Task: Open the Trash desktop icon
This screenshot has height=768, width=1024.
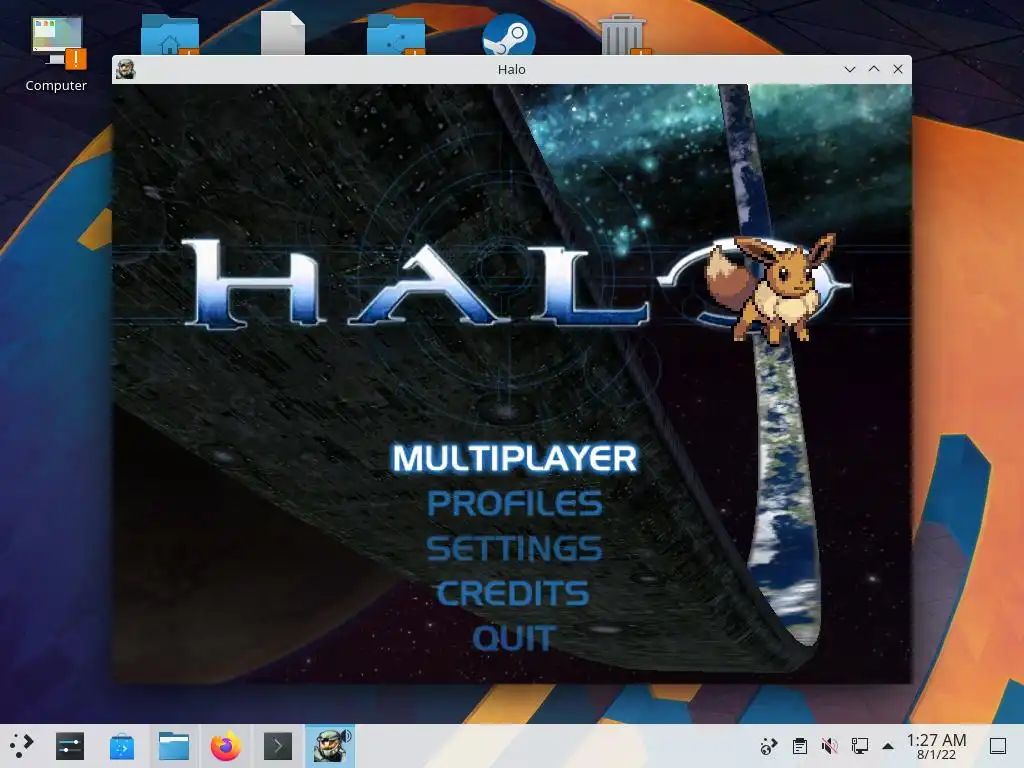Action: [622, 35]
